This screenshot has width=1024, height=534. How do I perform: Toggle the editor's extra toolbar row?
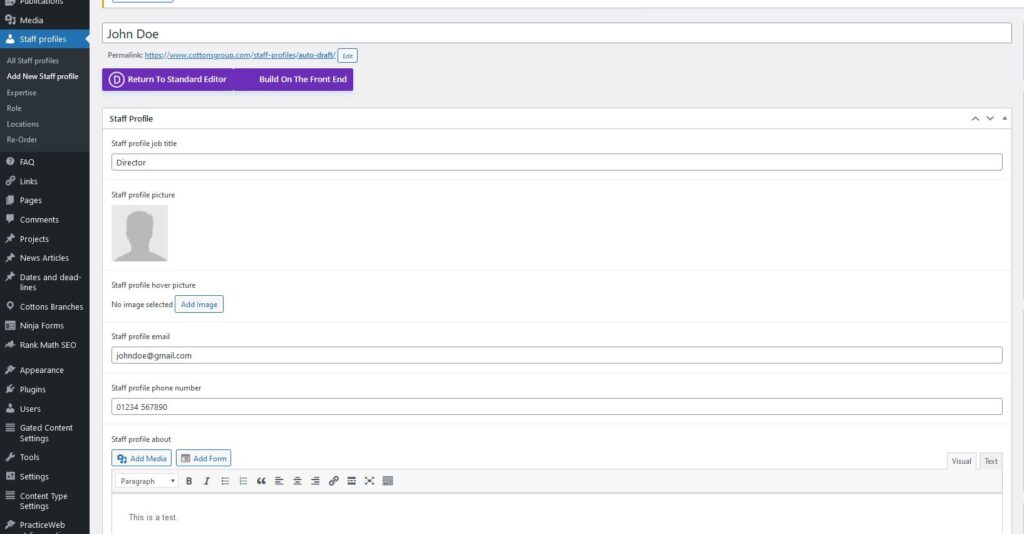tap(388, 481)
